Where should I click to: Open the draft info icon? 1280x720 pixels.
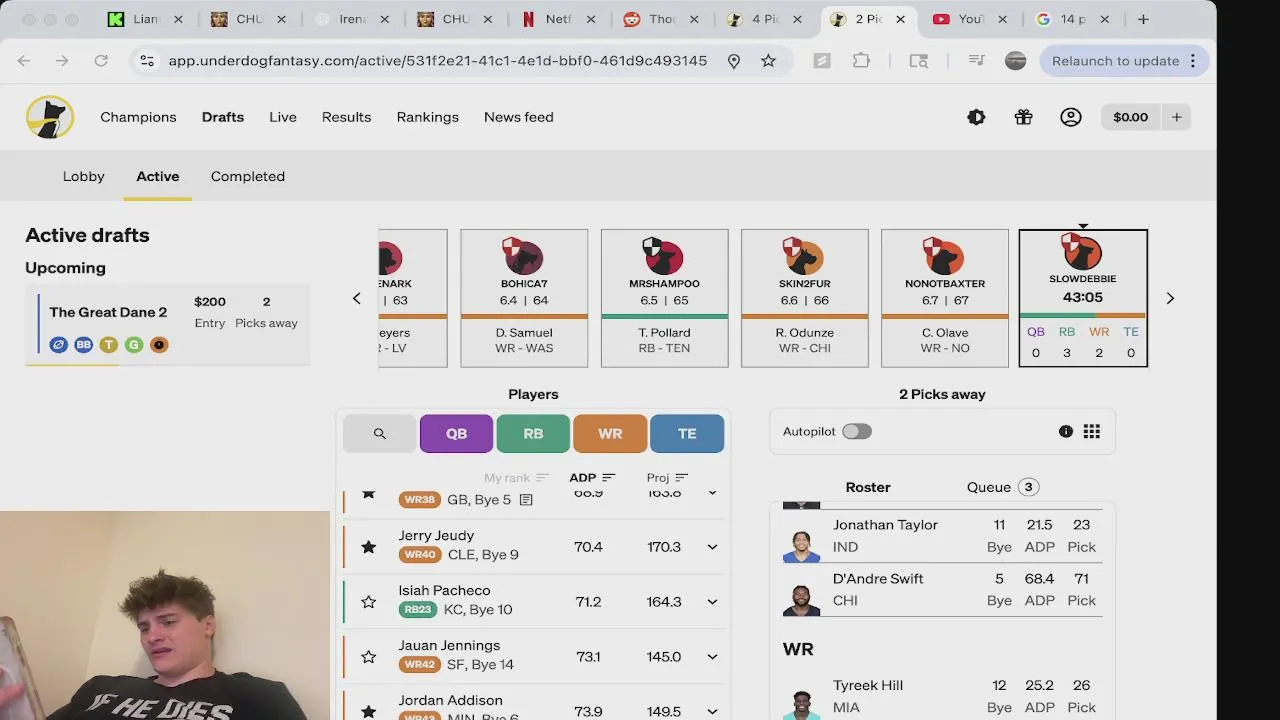point(1066,431)
